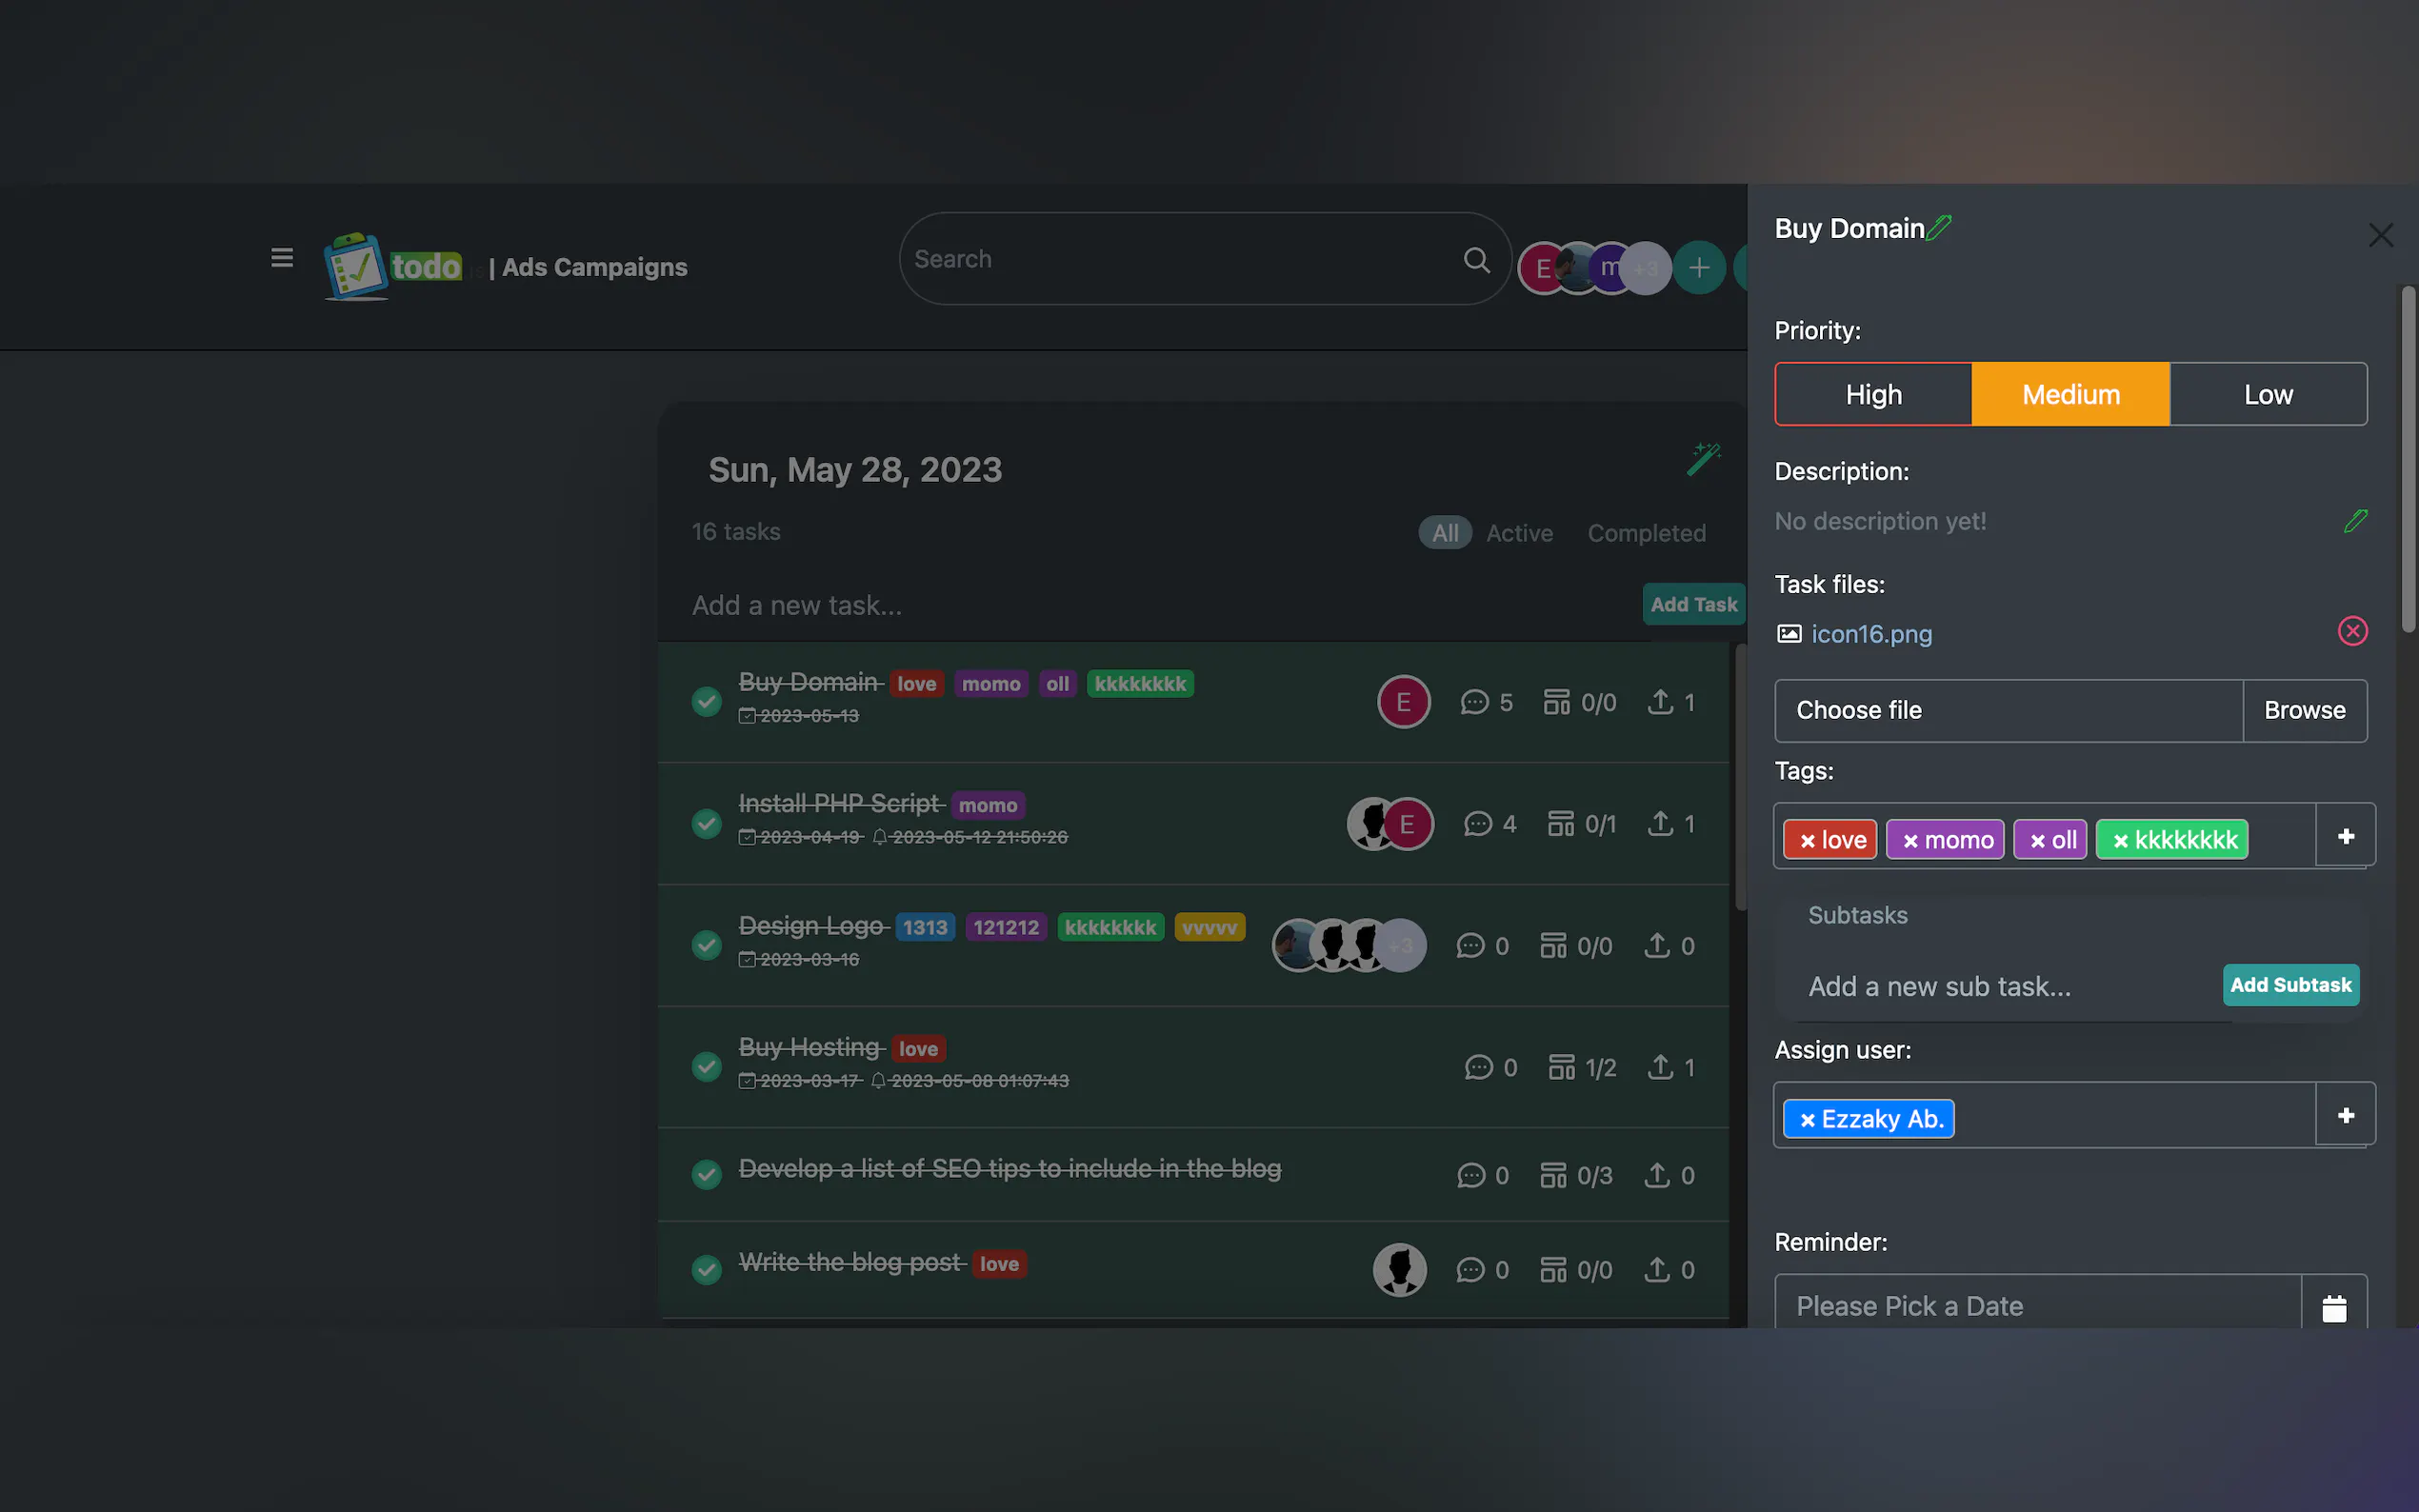Click the search magnifier icon

1476,260
